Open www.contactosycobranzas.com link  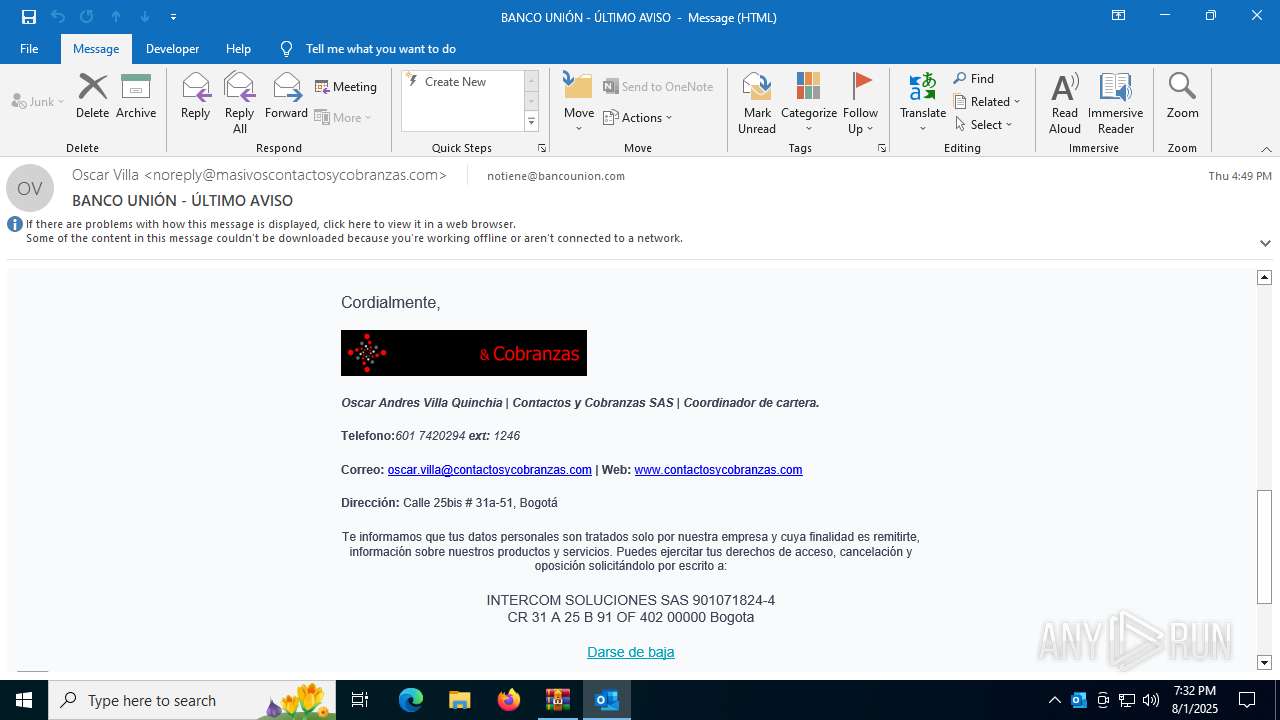point(718,470)
